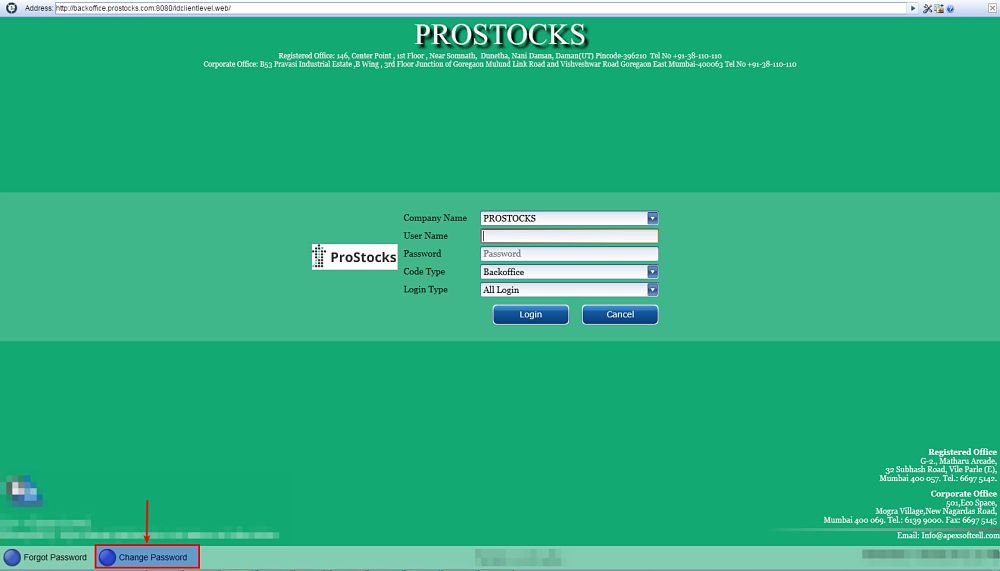
Task: Click inside the Address URL bar
Action: tap(481, 8)
